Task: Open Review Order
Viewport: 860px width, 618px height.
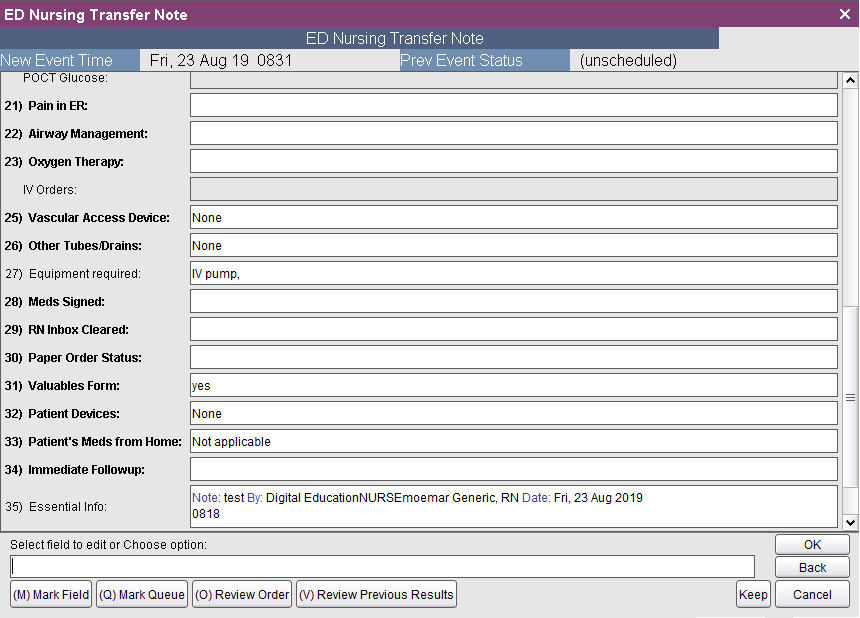Action: [x=241, y=593]
